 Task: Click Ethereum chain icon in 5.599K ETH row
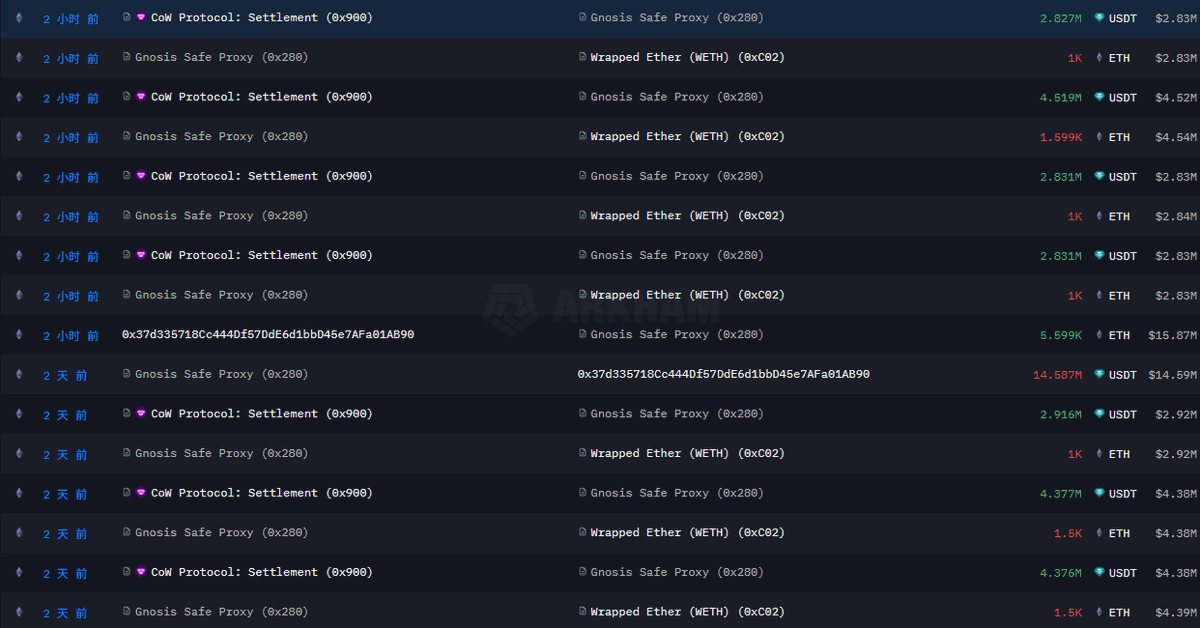point(18,335)
